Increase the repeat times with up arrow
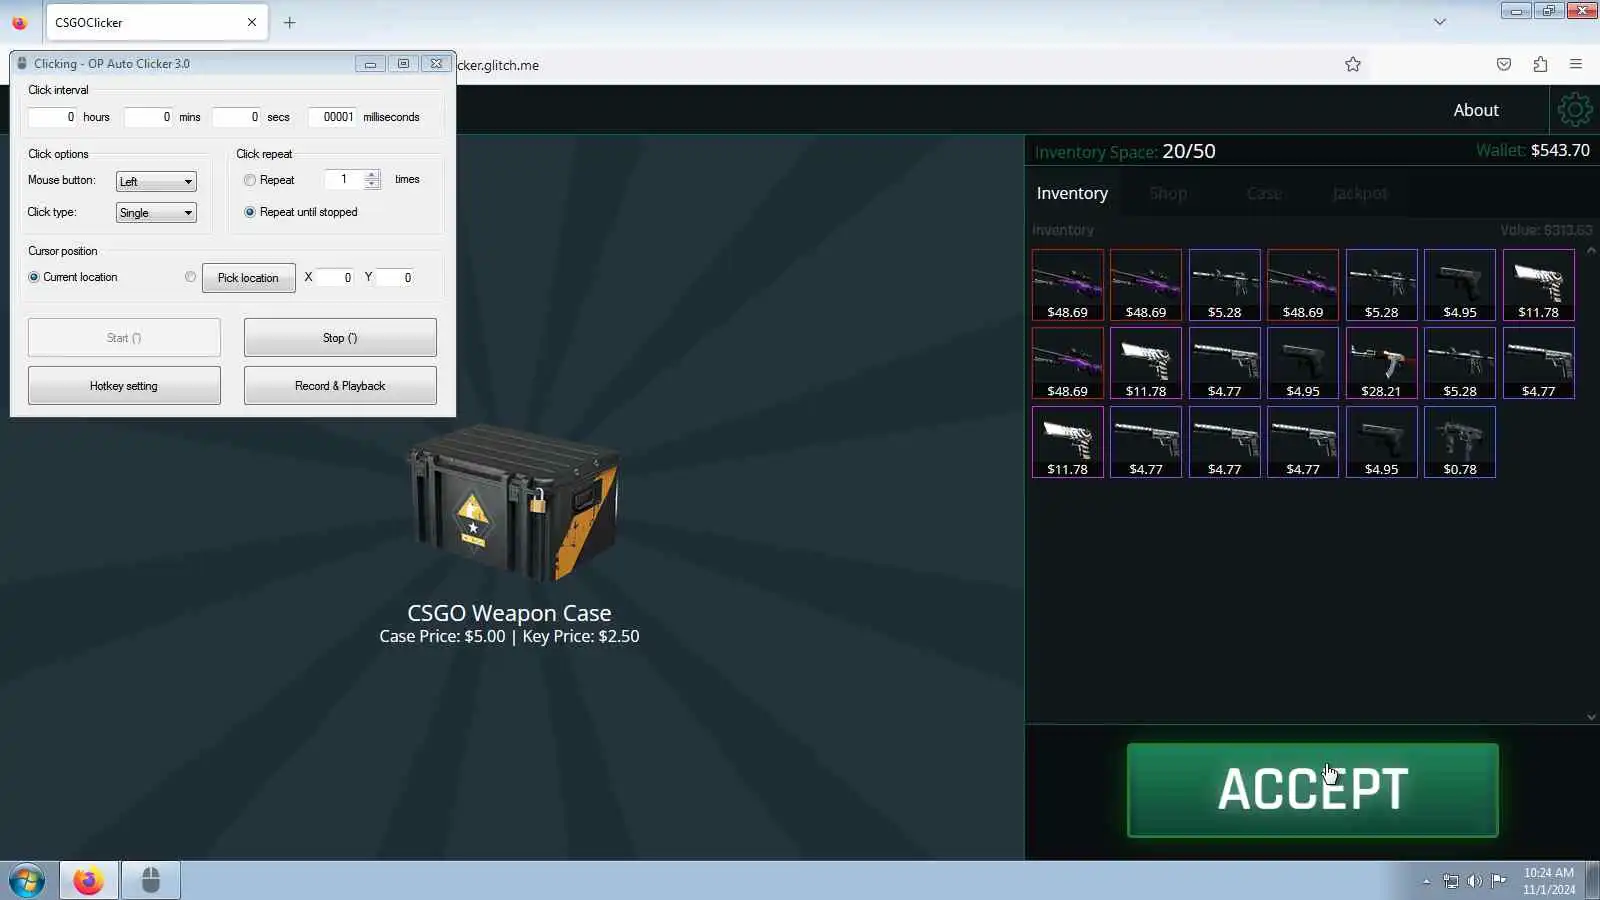1600x900 pixels. pyautogui.click(x=372, y=174)
